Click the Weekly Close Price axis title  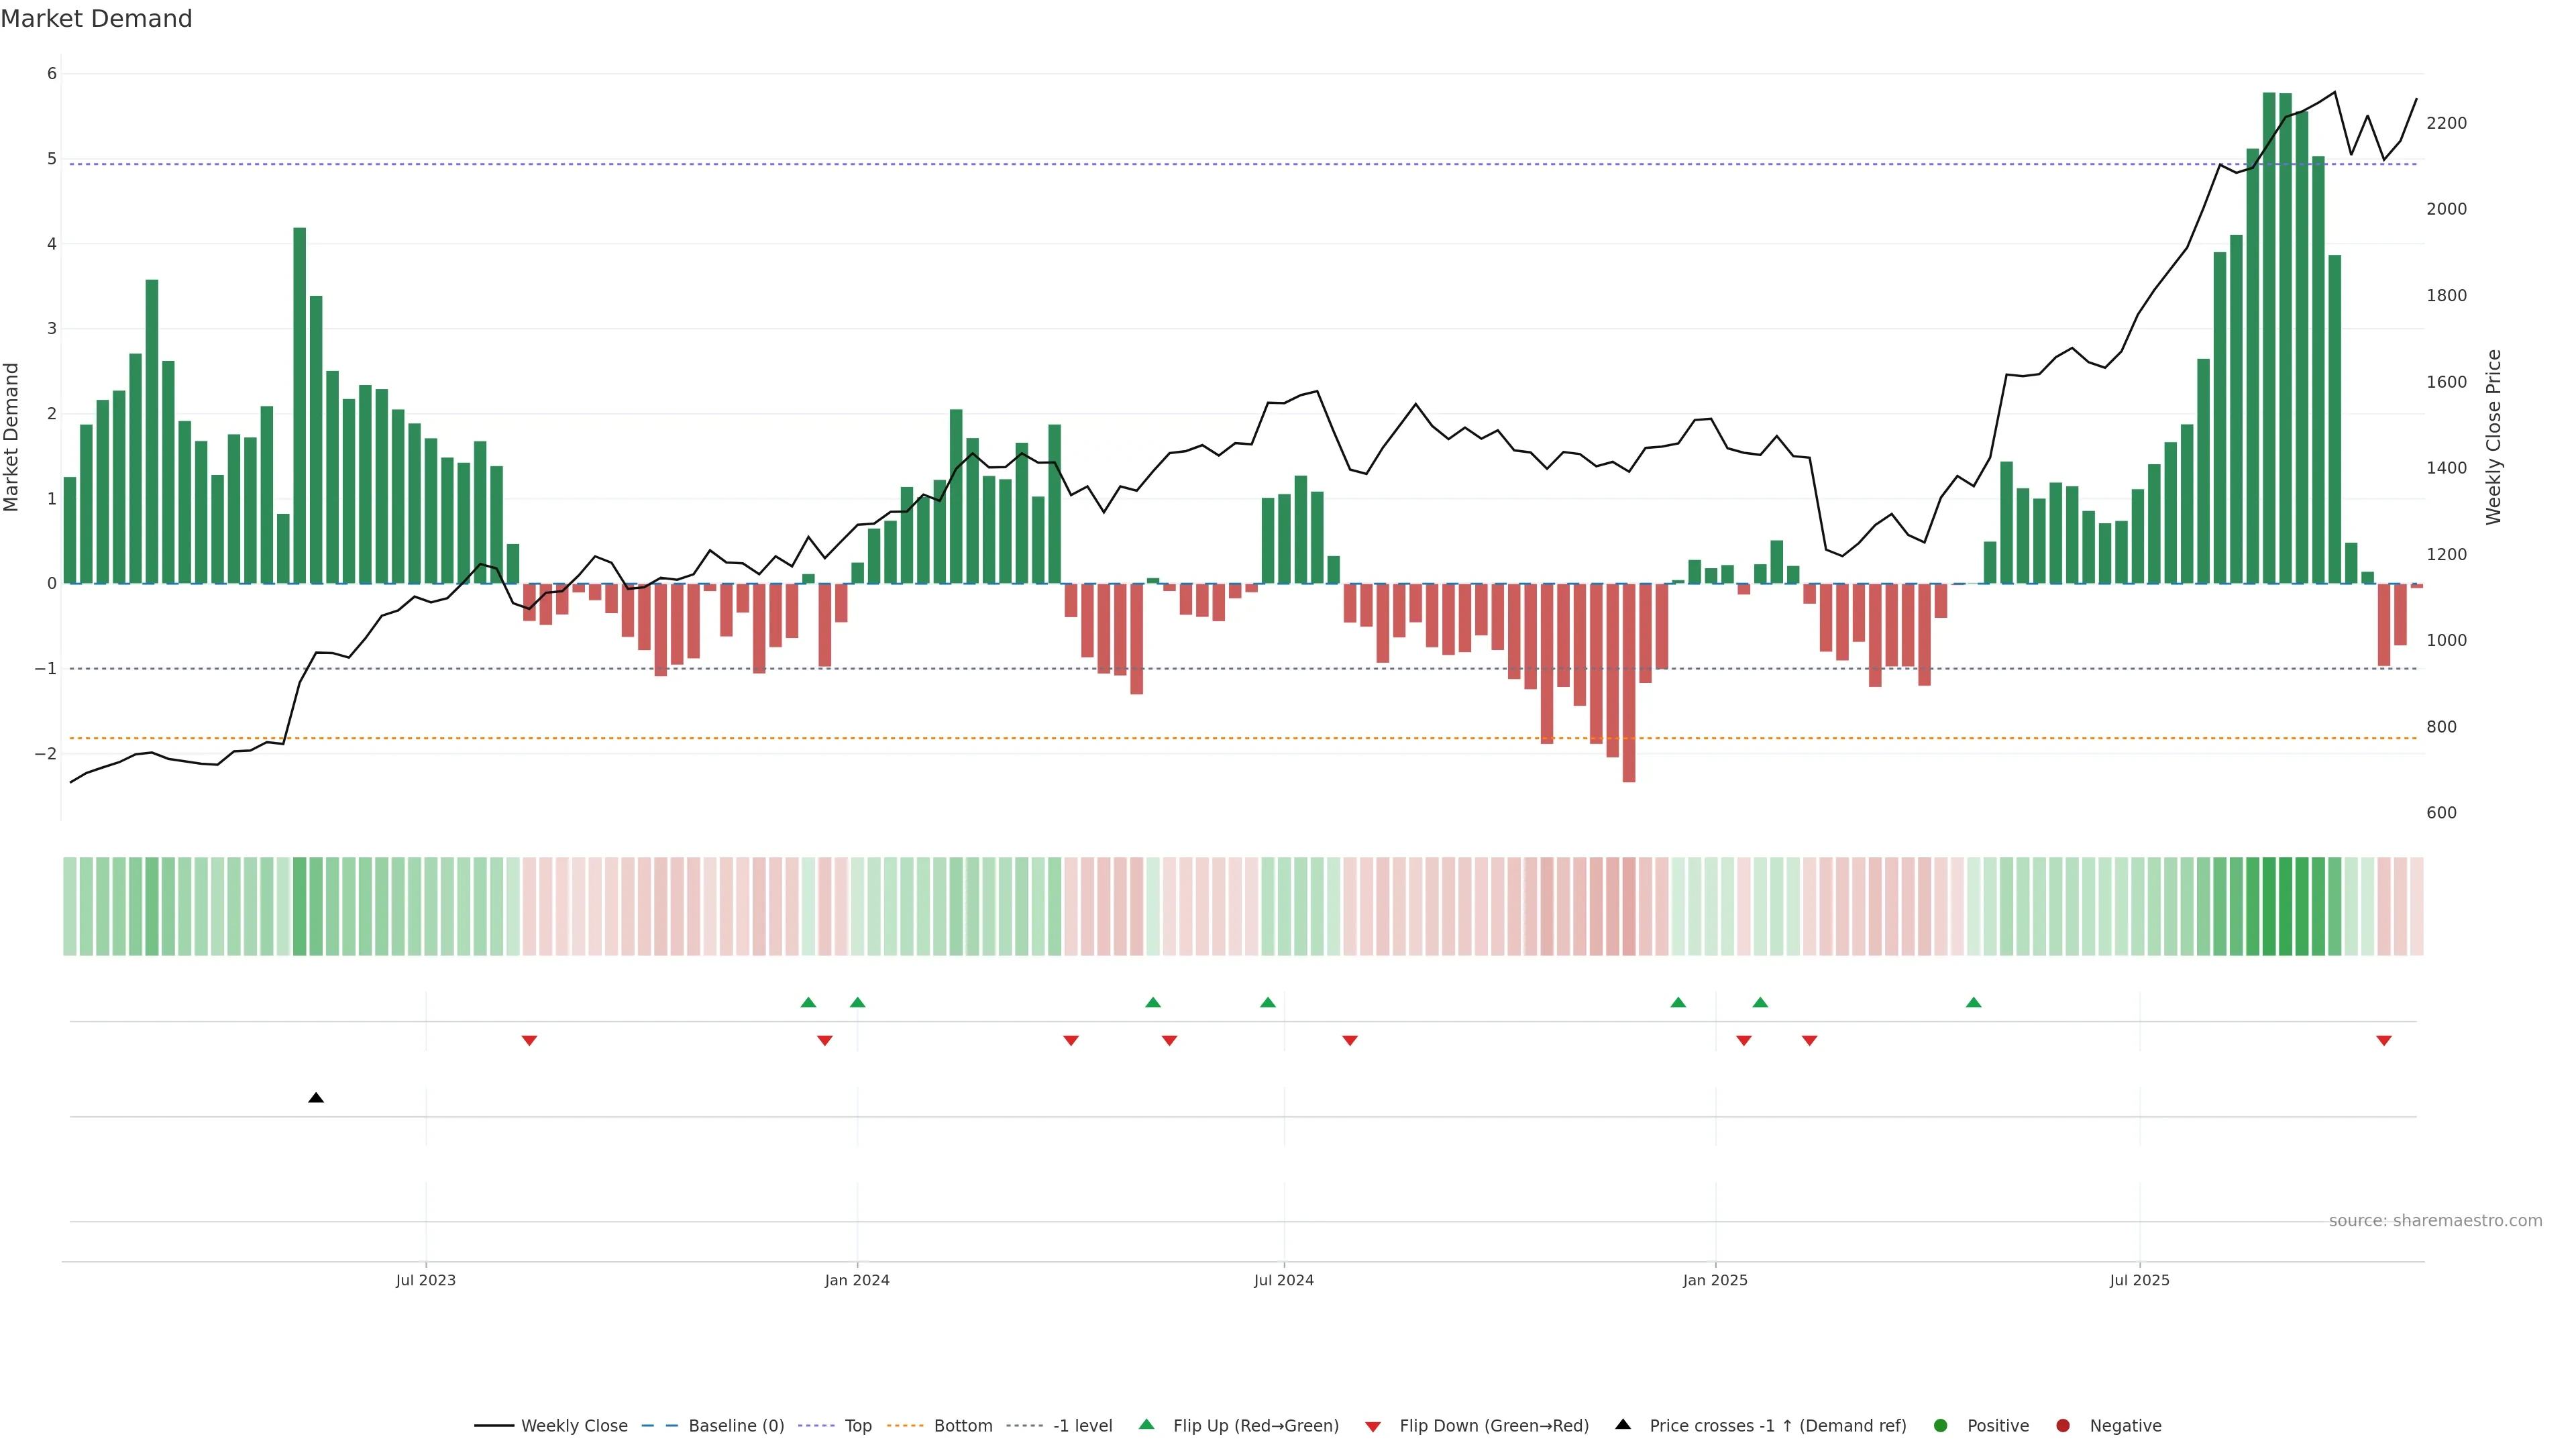(2494, 437)
